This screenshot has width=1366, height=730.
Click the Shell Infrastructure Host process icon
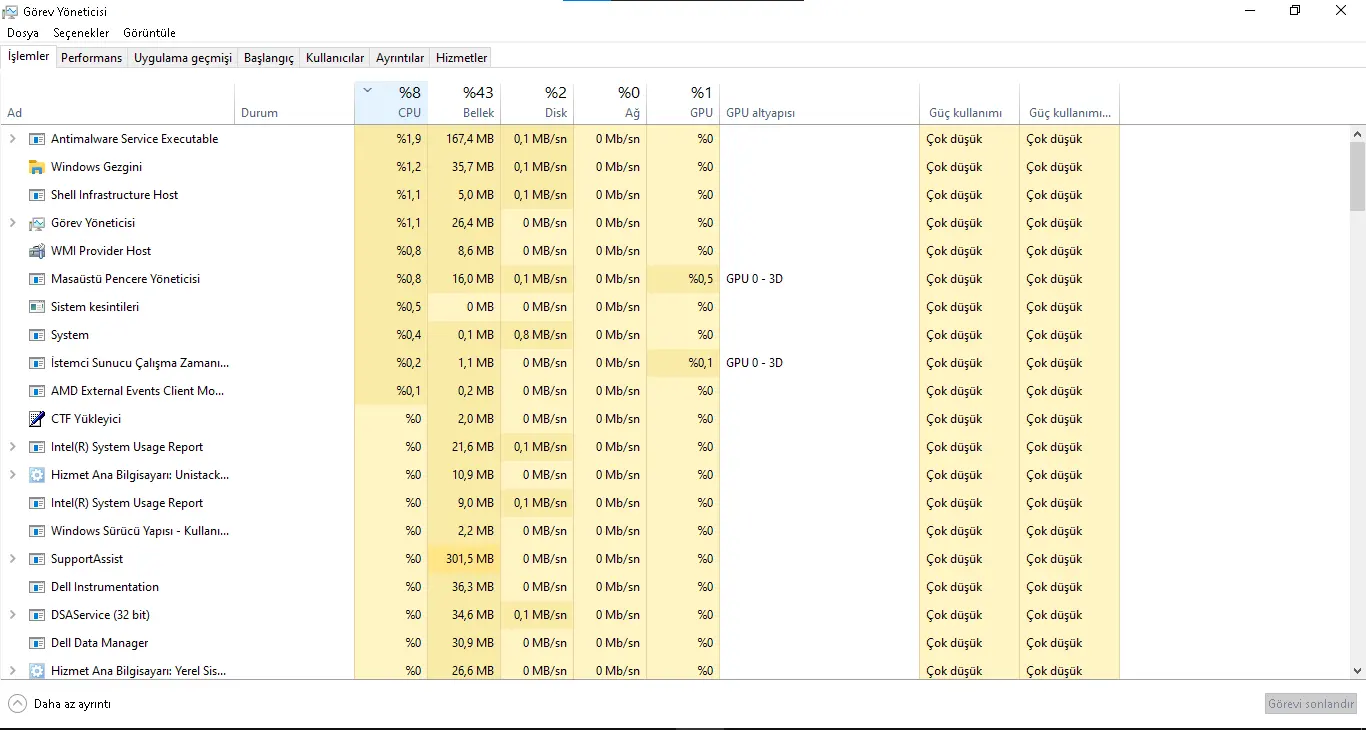coord(37,195)
